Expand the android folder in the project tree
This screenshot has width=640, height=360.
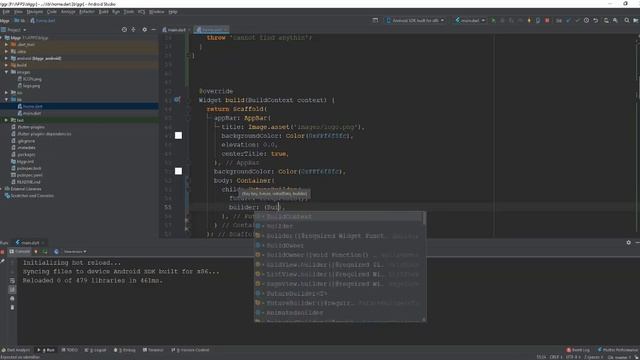[6, 58]
